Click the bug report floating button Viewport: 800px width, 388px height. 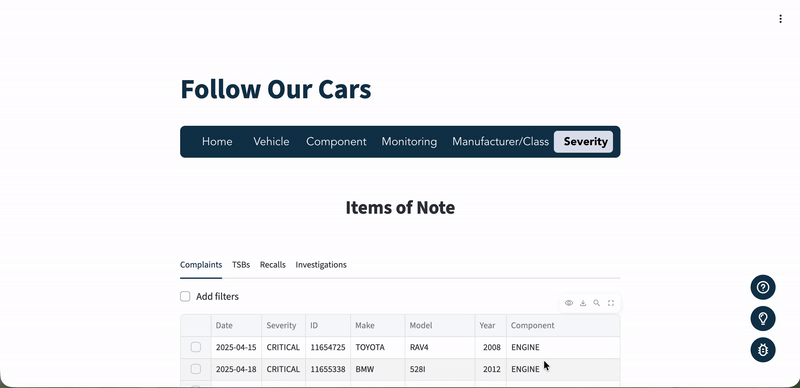tap(763, 350)
